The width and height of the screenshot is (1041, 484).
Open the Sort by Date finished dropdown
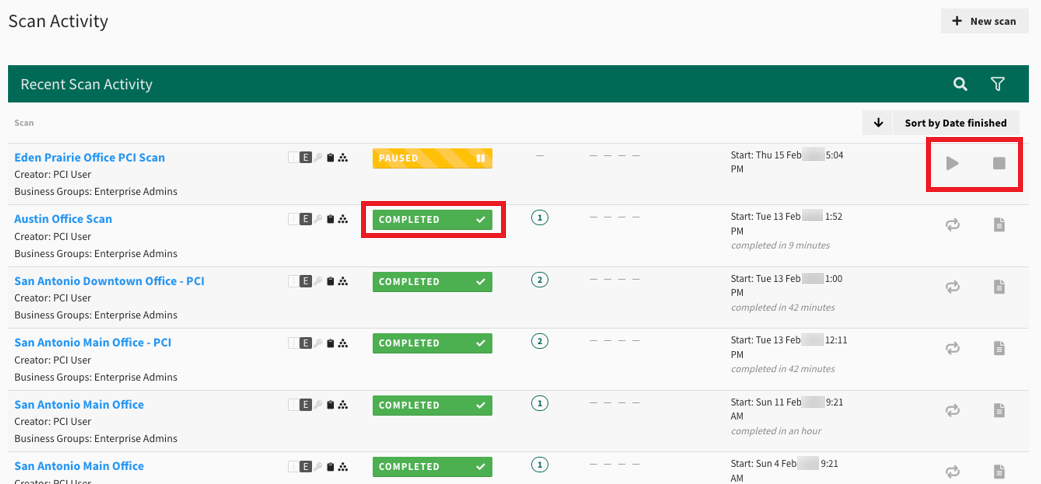(955, 123)
